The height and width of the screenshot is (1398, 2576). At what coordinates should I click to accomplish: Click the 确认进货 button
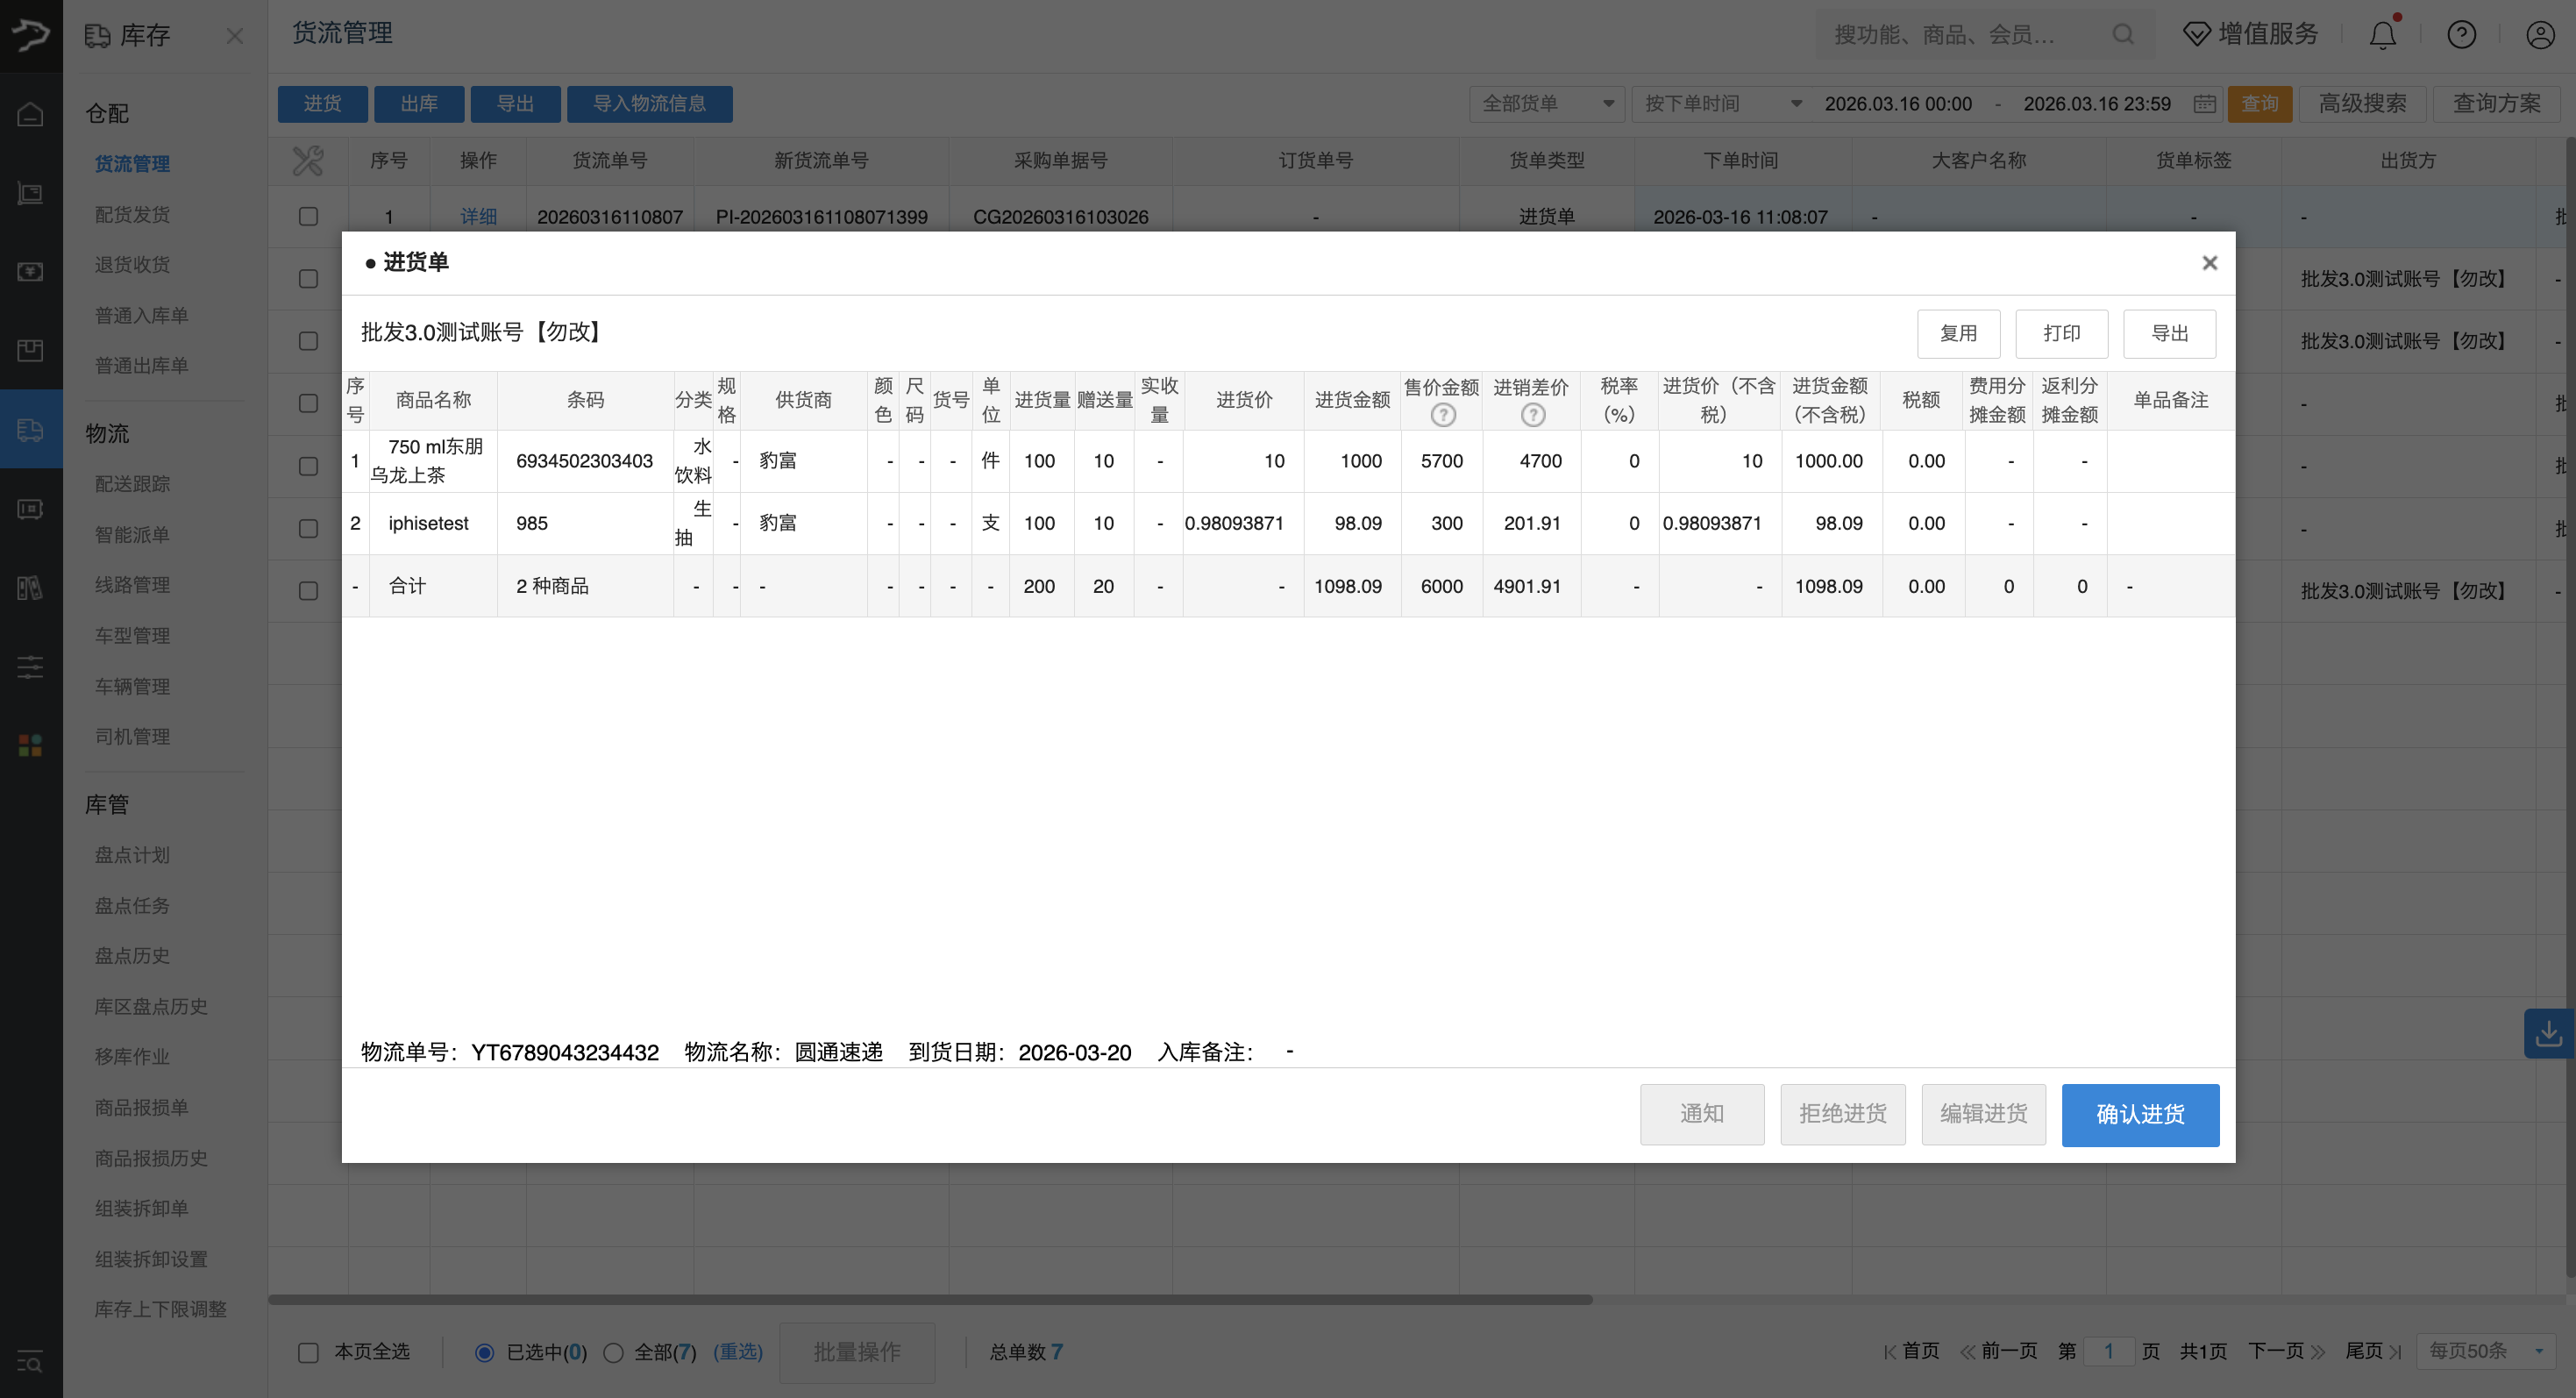2139,1114
